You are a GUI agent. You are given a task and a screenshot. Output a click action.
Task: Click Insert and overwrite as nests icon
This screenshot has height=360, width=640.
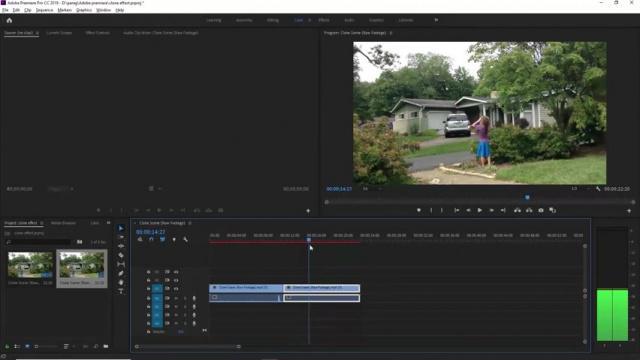click(140, 240)
